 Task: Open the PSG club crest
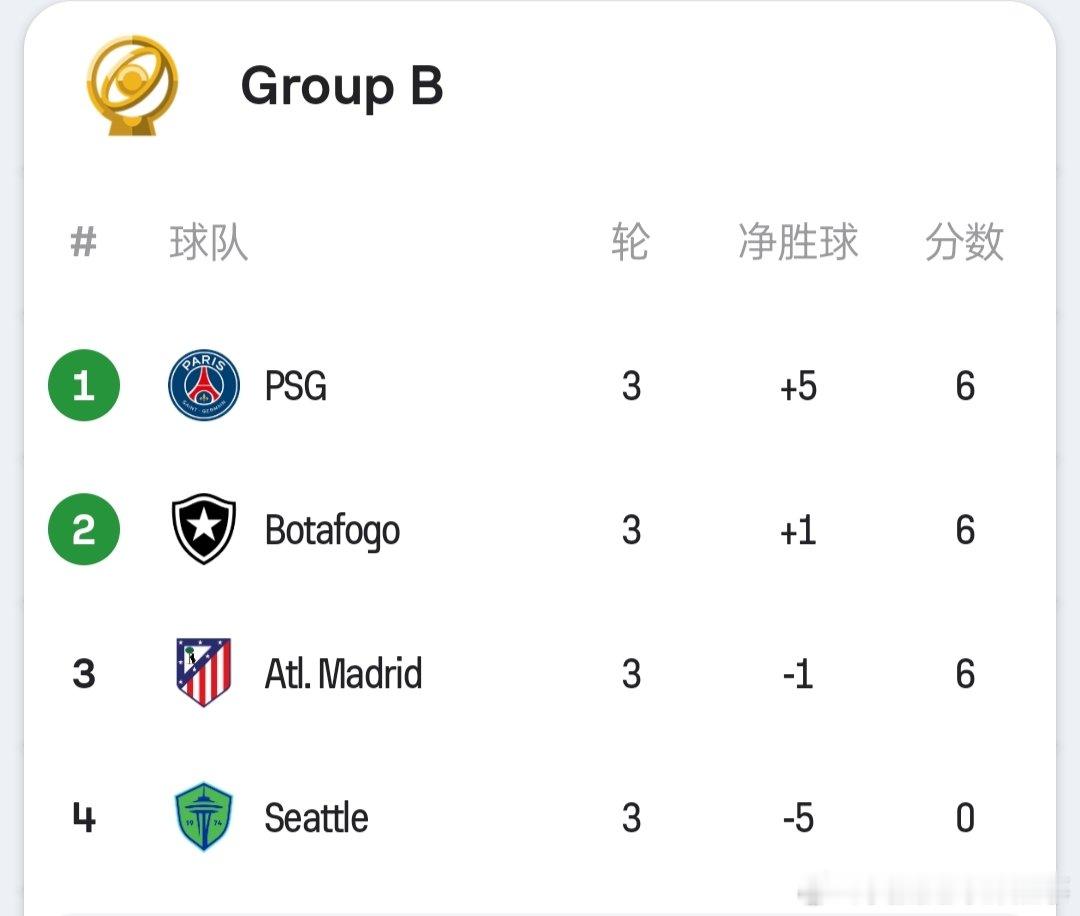(204, 385)
